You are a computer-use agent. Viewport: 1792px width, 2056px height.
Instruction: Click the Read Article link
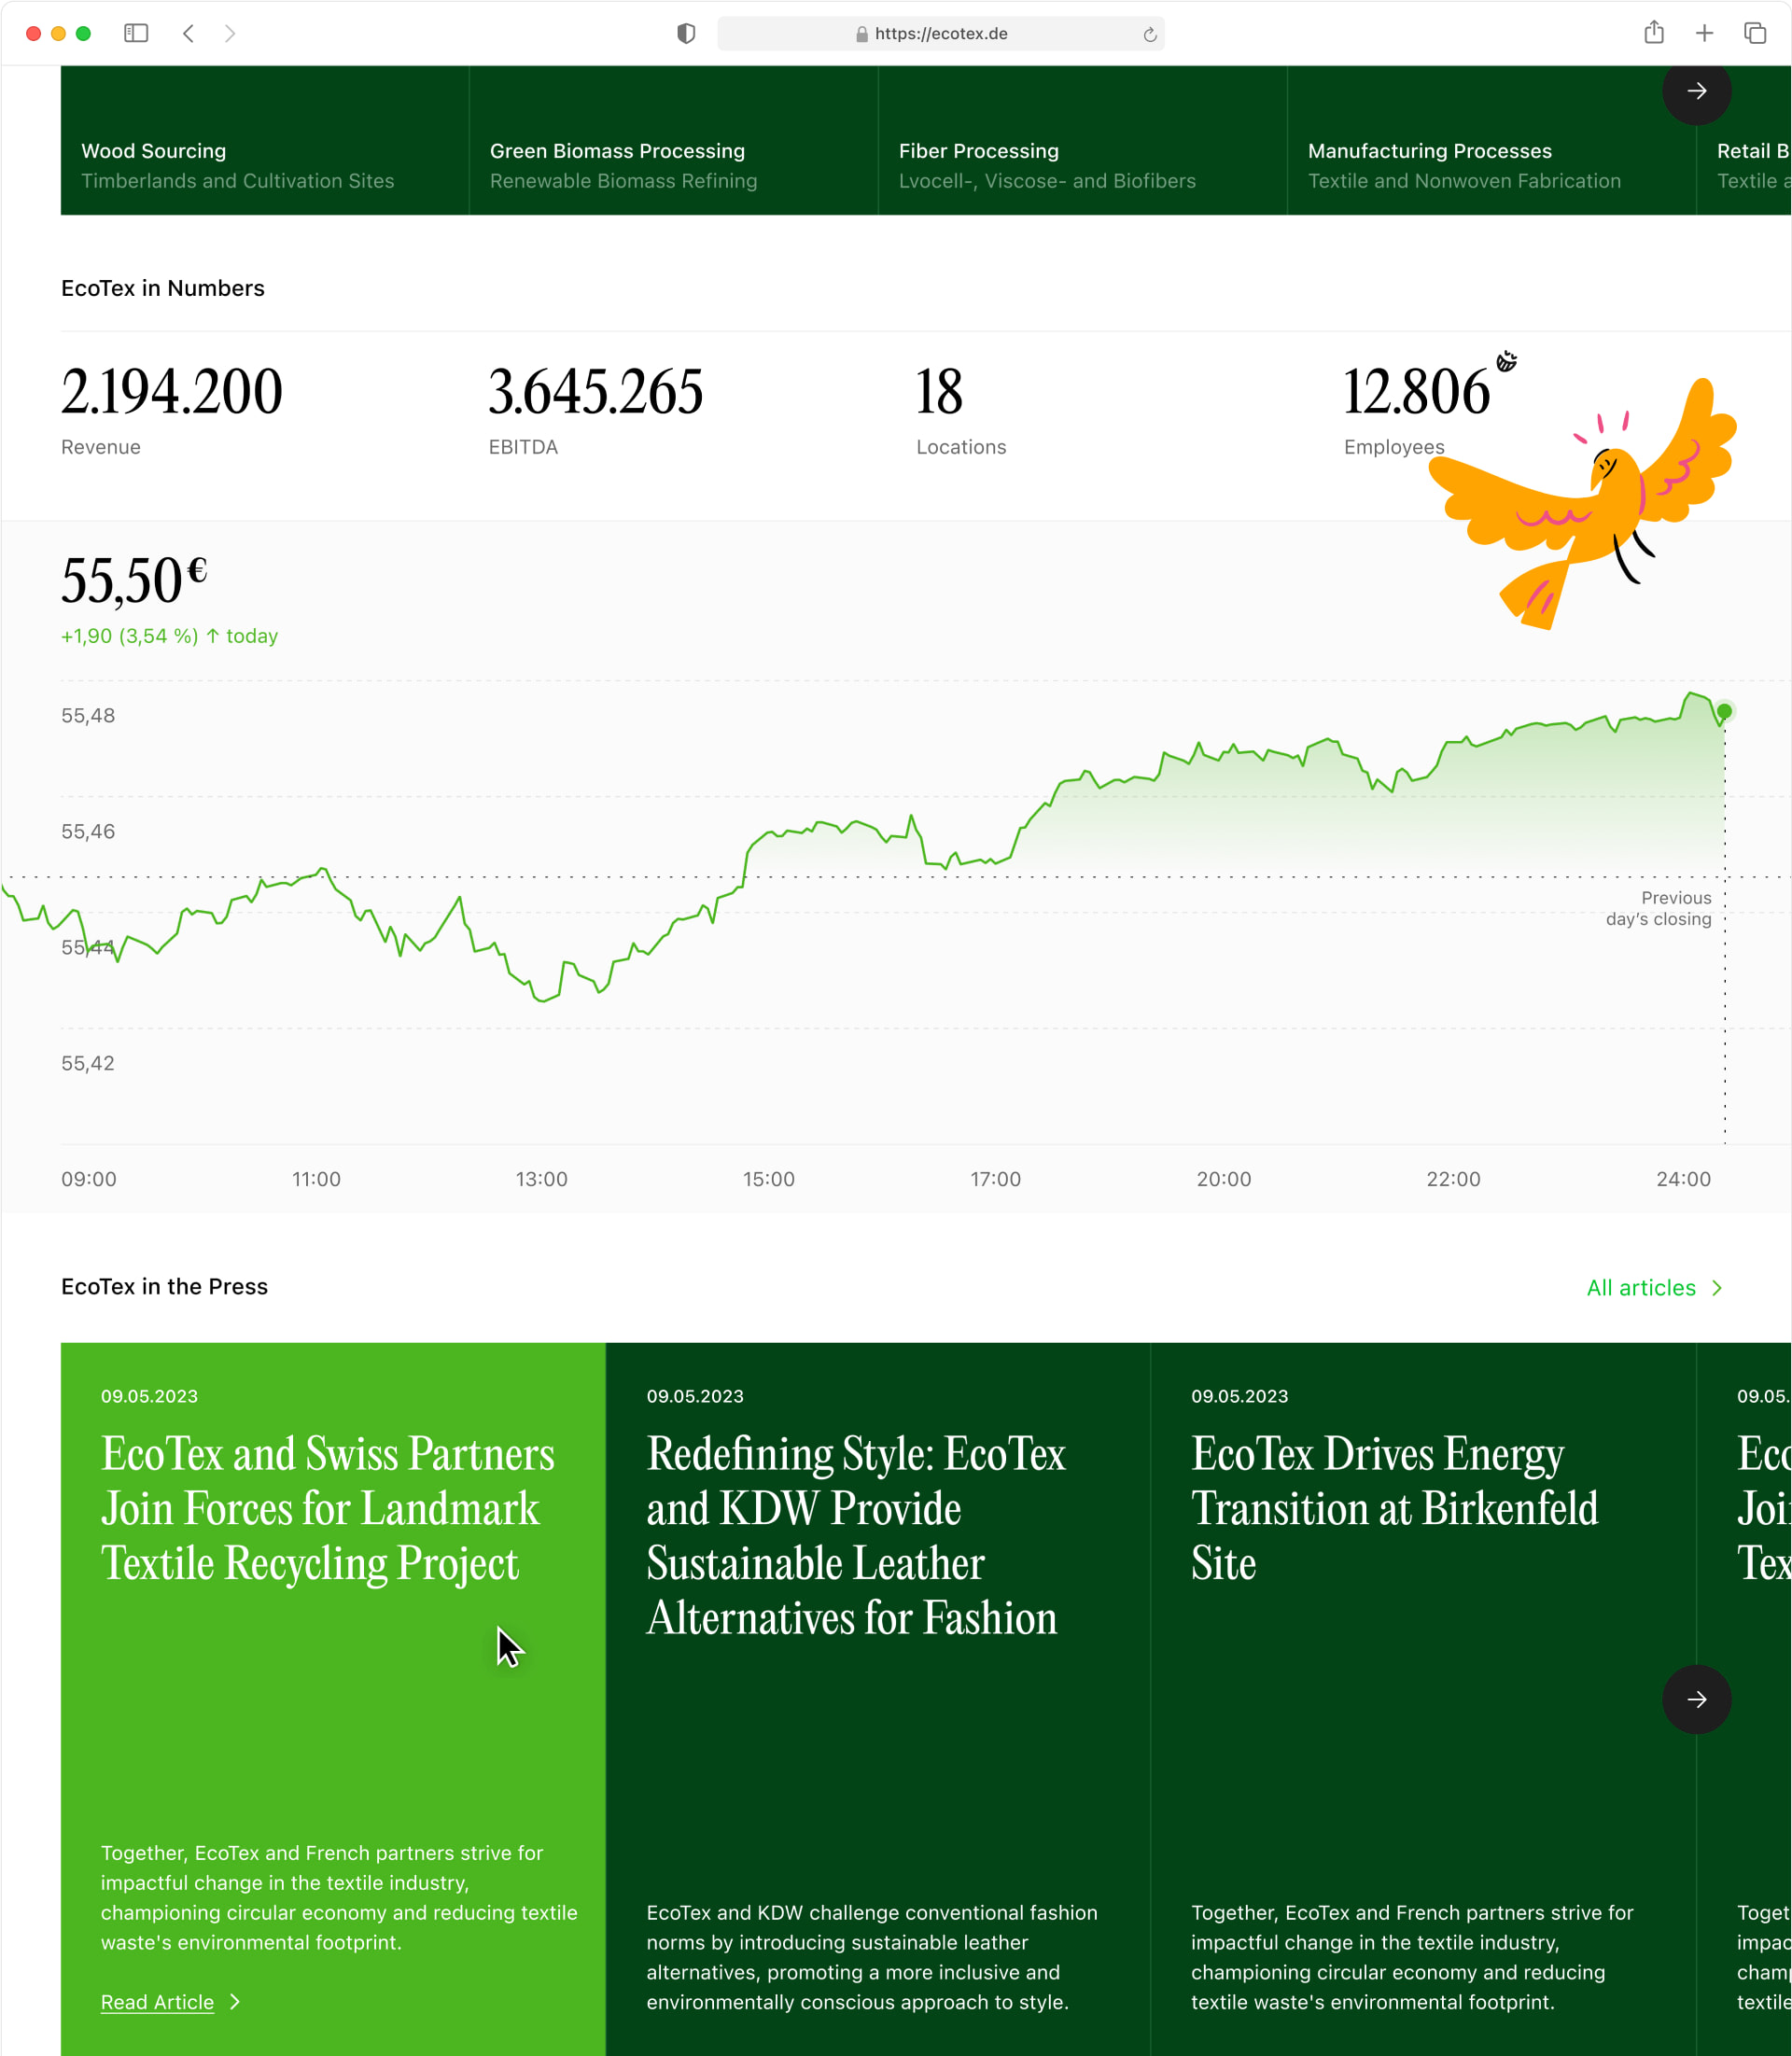157,2001
